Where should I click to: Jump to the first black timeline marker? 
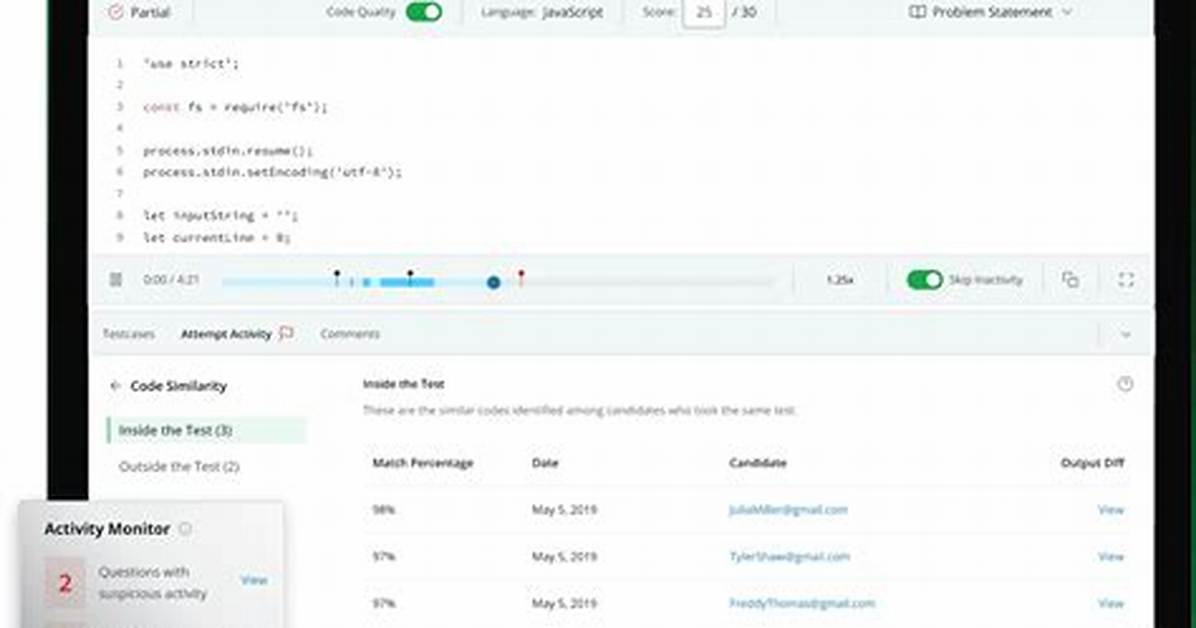pos(337,278)
